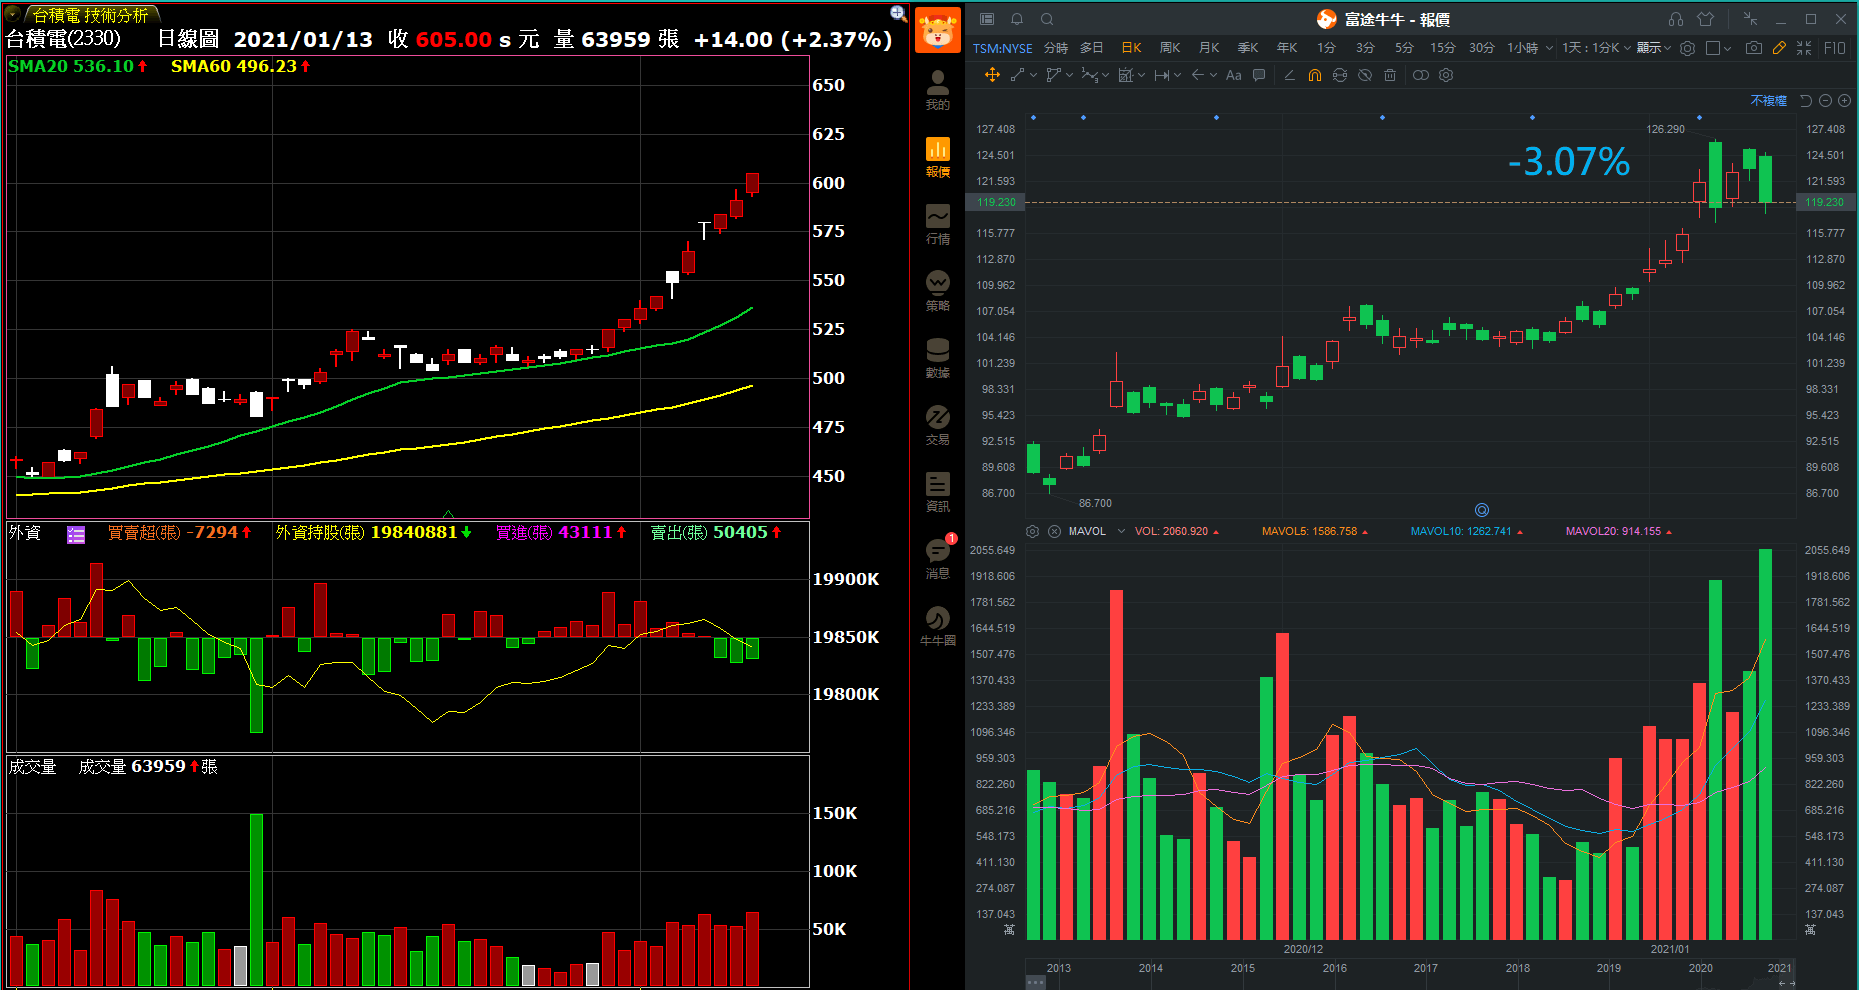This screenshot has width=1859, height=990.
Task: Open MAVOL indicator settings gear
Action: [x=1033, y=531]
